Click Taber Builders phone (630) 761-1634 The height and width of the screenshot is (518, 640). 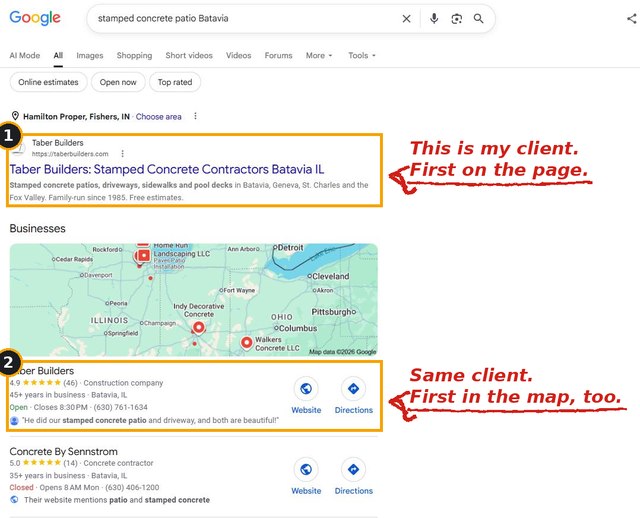pyautogui.click(x=120, y=407)
